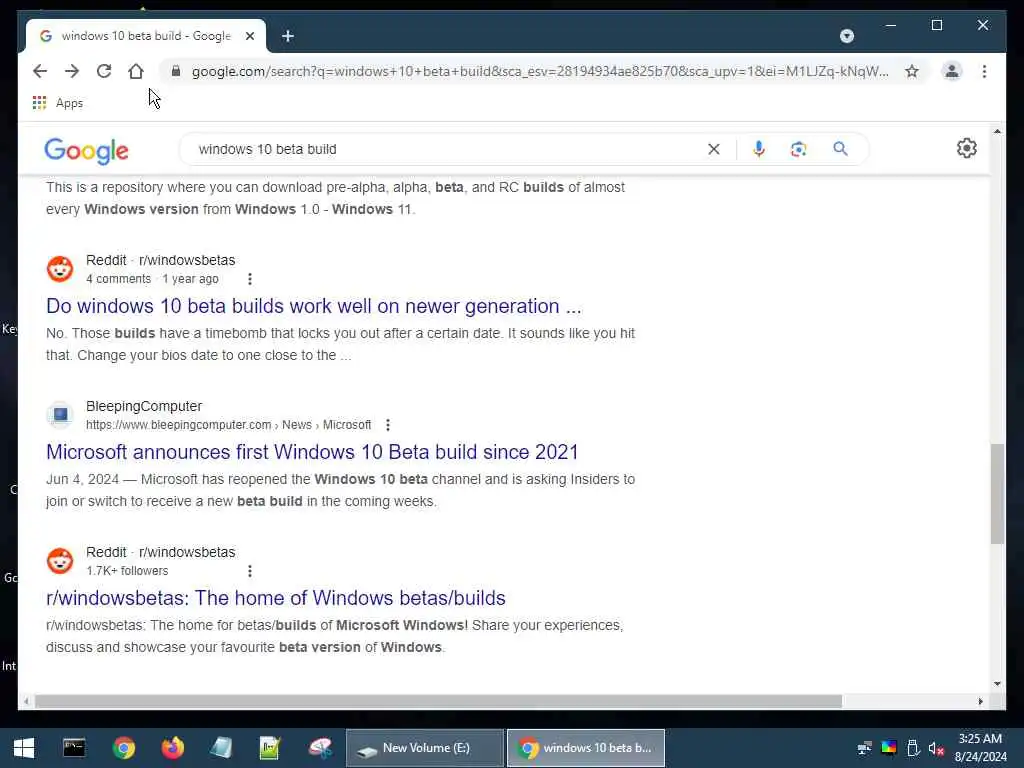Viewport: 1024px width, 768px height.
Task: Open more options for BleepingComputer result
Action: [x=388, y=425]
